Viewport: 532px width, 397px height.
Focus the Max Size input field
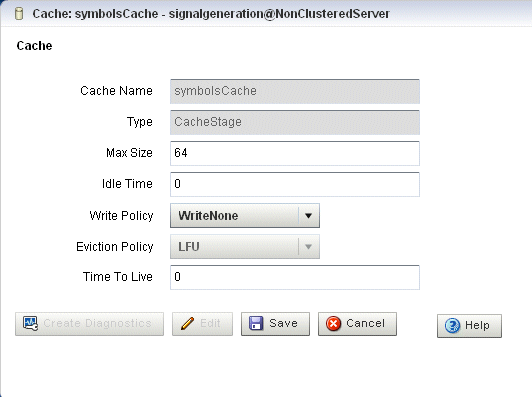(x=295, y=153)
